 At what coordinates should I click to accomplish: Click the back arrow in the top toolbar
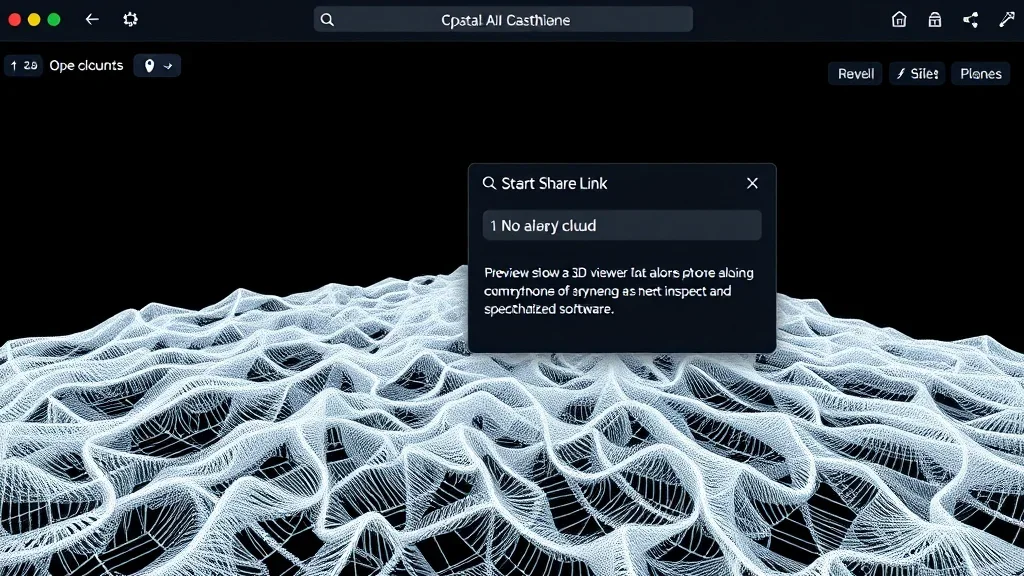coord(91,18)
